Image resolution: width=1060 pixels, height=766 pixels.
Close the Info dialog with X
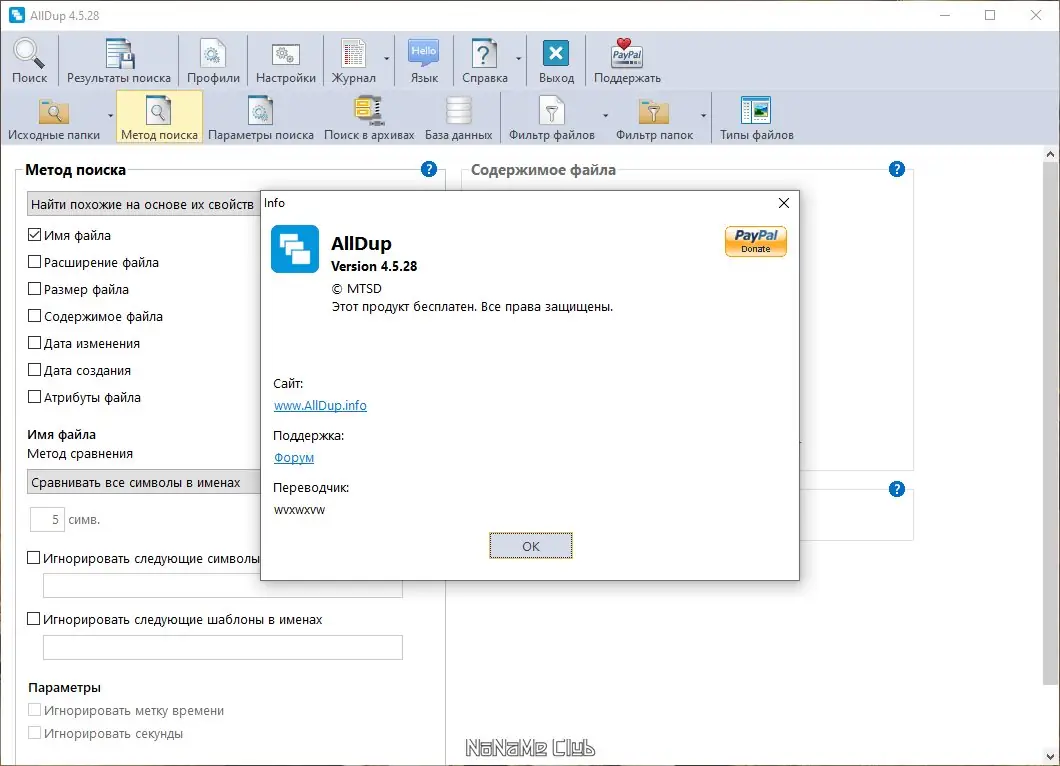tap(784, 203)
